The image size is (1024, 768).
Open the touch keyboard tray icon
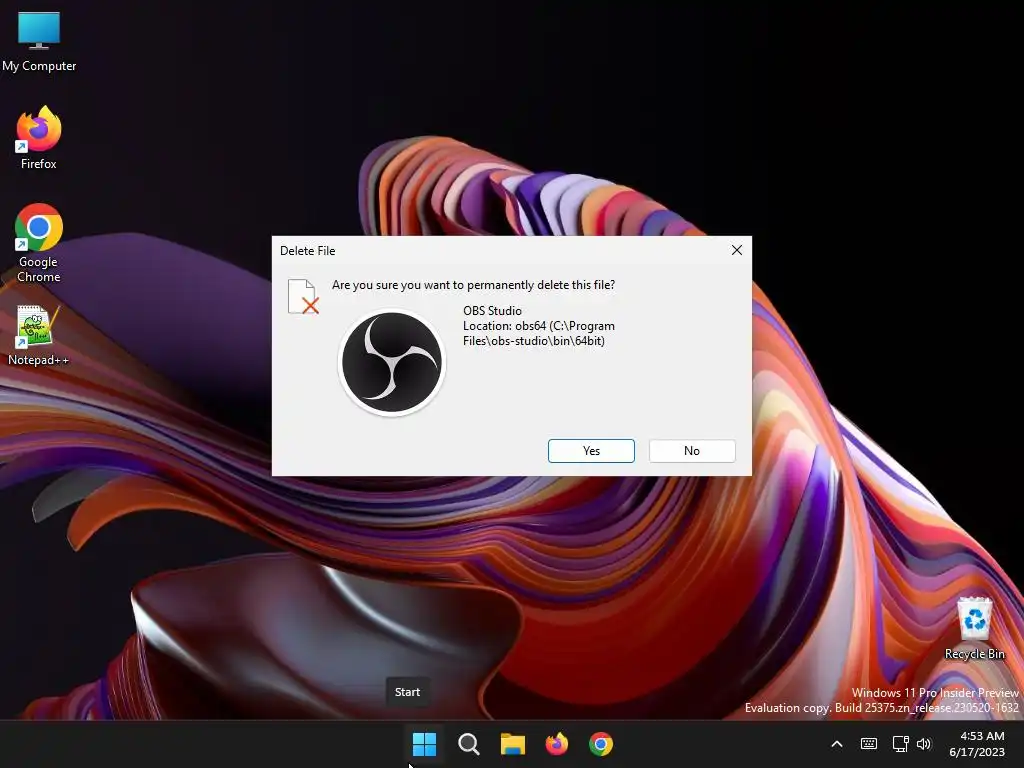[869, 744]
